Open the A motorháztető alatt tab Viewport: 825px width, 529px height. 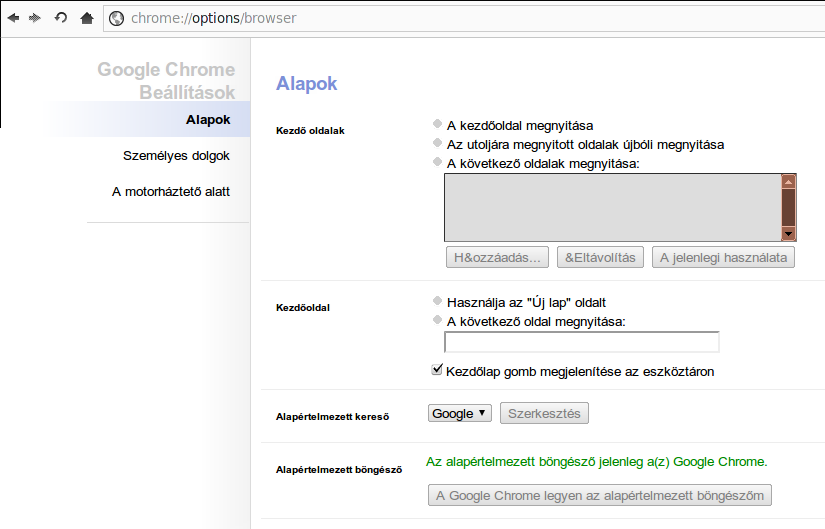[x=170, y=192]
